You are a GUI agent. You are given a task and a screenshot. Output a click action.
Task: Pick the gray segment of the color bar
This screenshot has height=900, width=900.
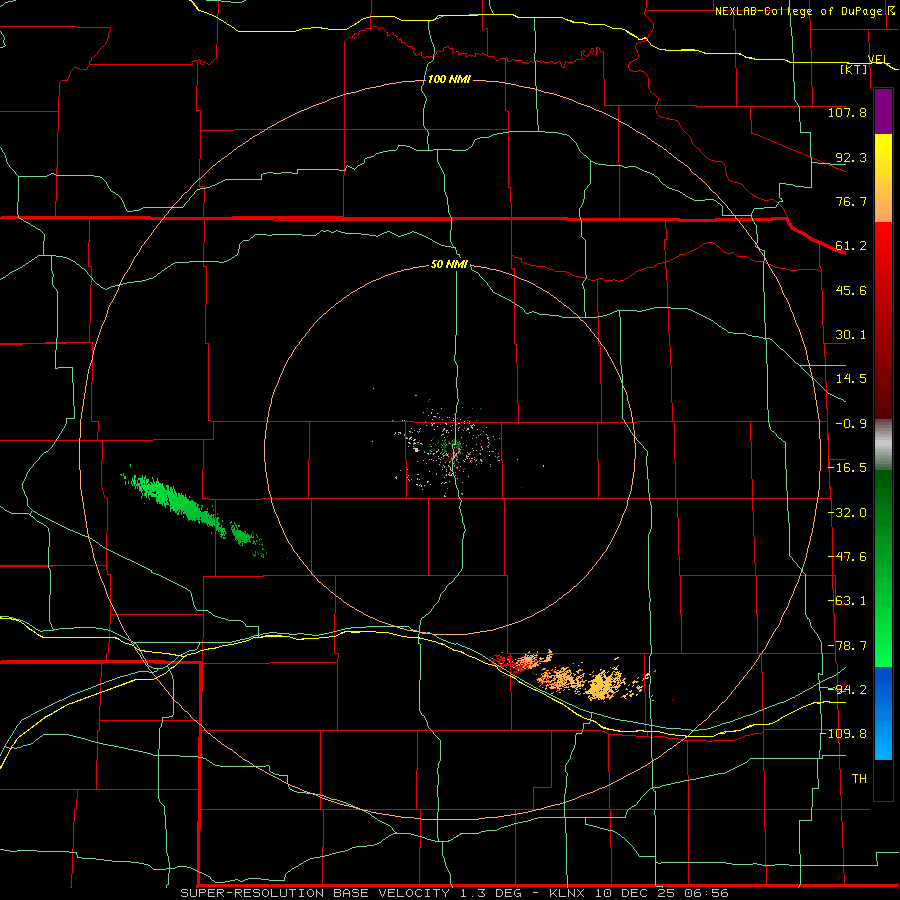click(883, 445)
